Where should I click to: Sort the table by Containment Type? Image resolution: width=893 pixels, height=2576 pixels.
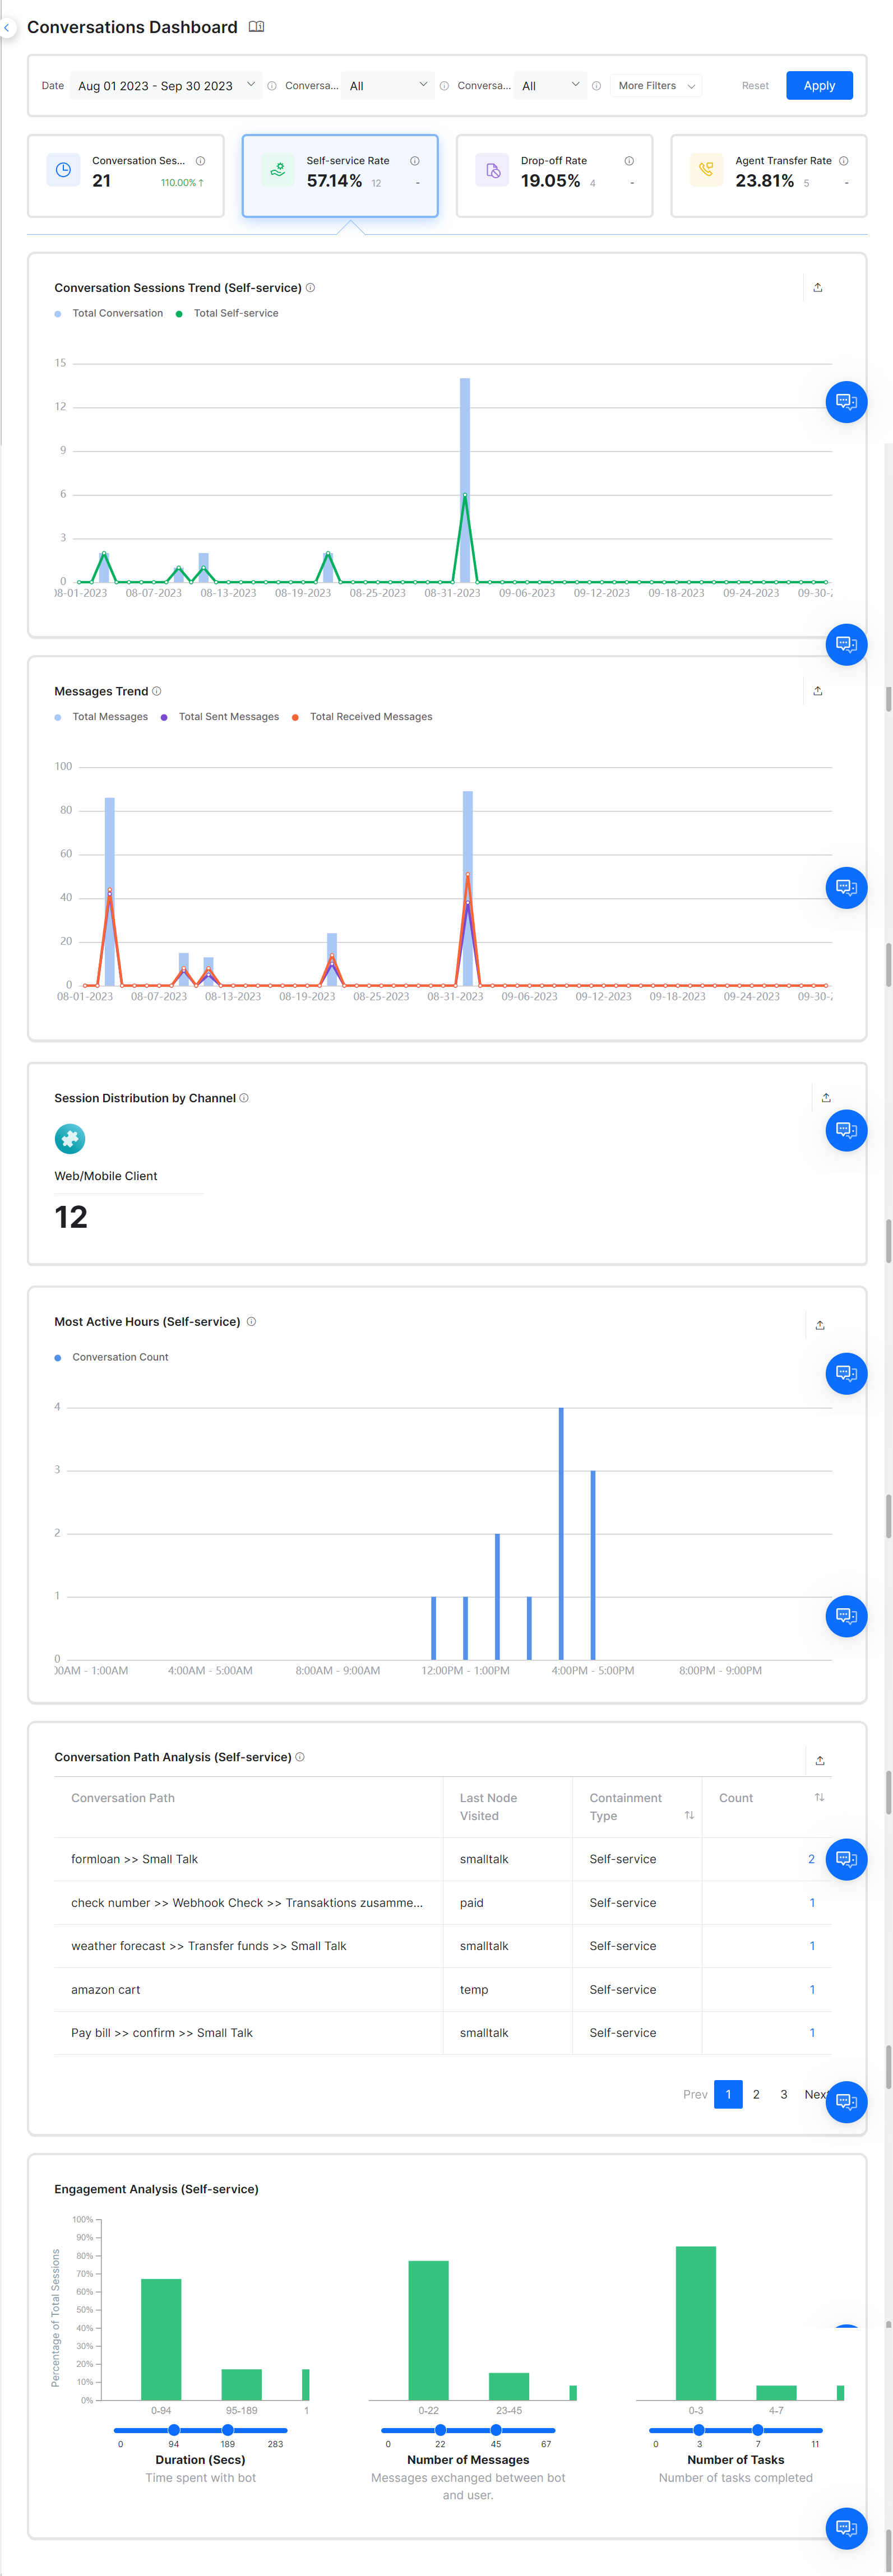pos(689,1815)
